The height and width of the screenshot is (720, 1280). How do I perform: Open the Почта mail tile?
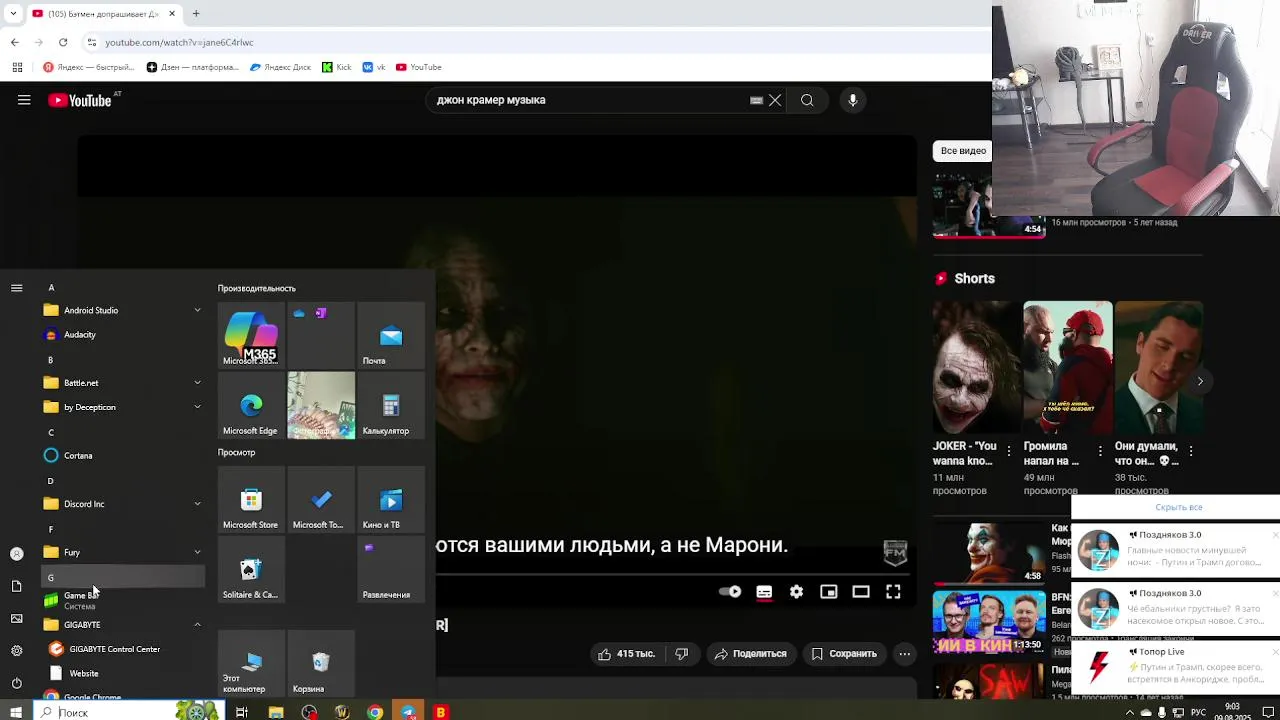click(391, 335)
